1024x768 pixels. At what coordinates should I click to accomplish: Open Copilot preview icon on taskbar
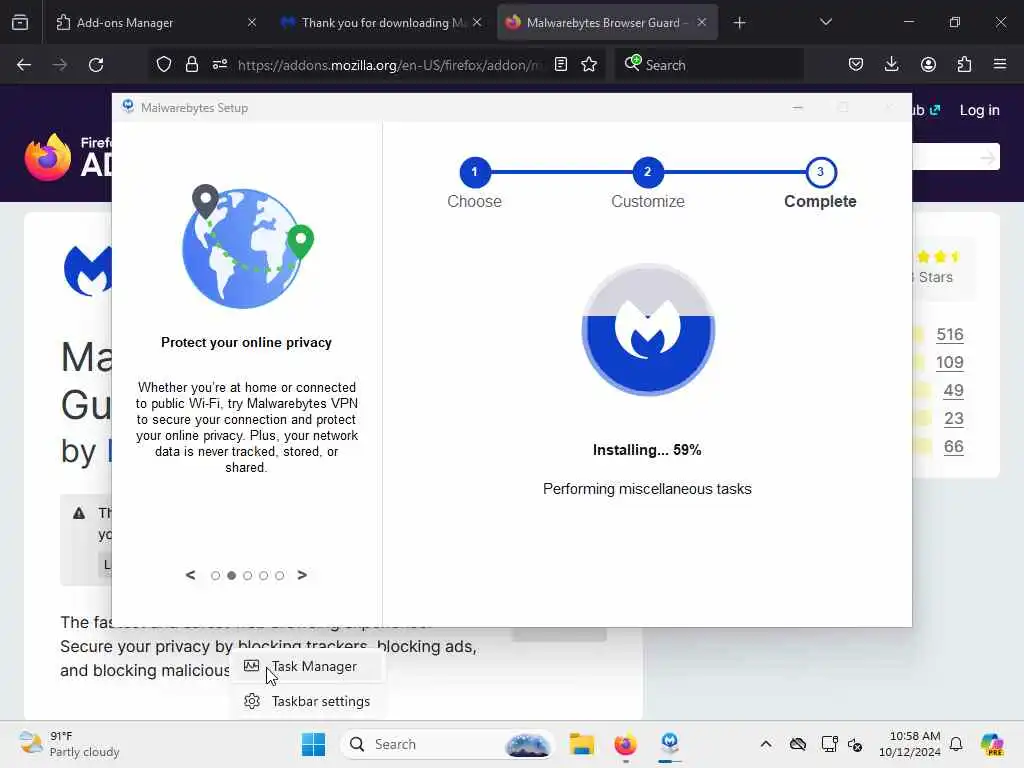[x=992, y=744]
